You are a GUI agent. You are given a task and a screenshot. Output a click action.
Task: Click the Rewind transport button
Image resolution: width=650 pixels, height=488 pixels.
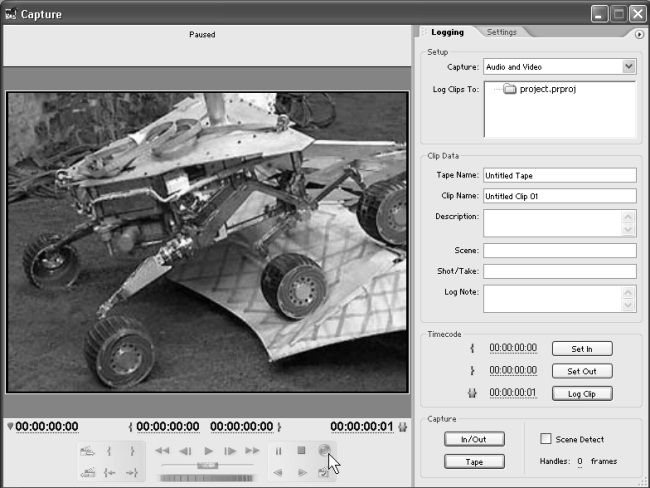point(163,451)
